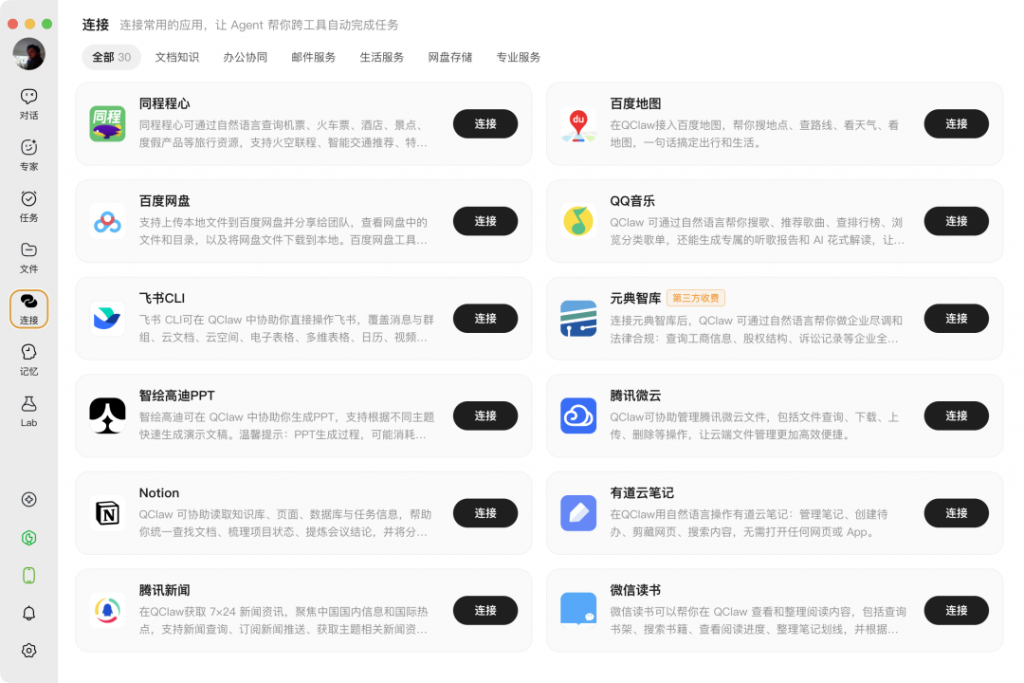The width and height of the screenshot is (1024, 683).
Task: Switch to the 邮件服务 tab
Action: tap(313, 57)
